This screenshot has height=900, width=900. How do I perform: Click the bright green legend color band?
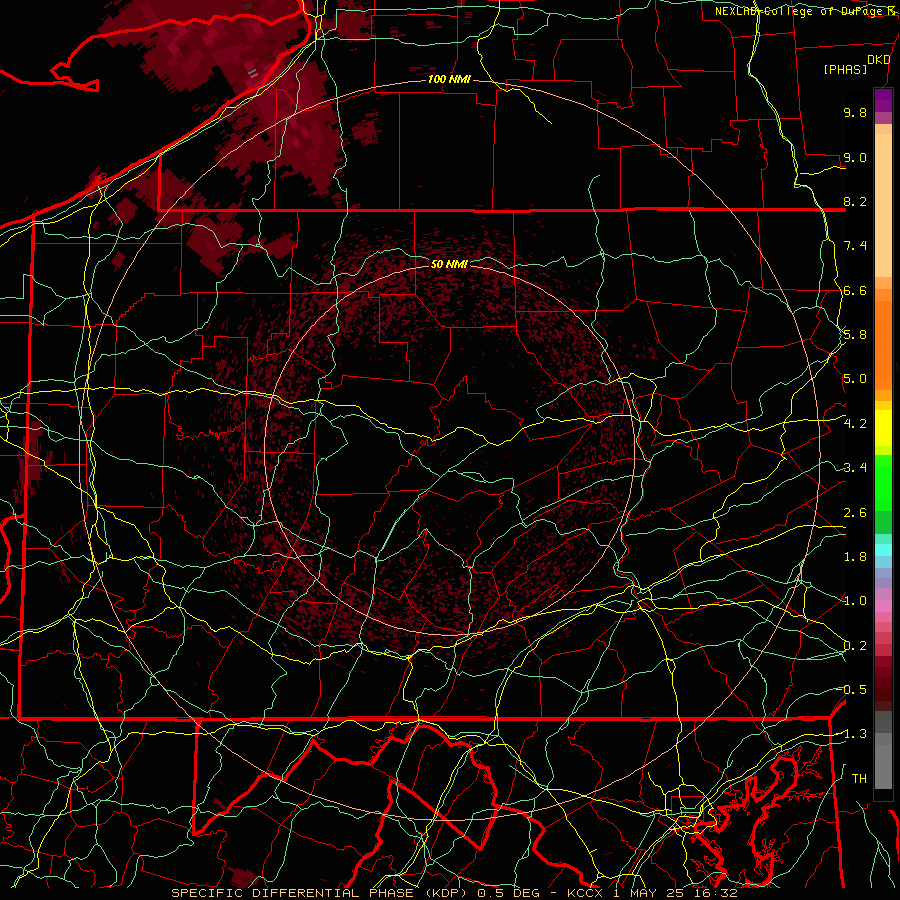(883, 485)
